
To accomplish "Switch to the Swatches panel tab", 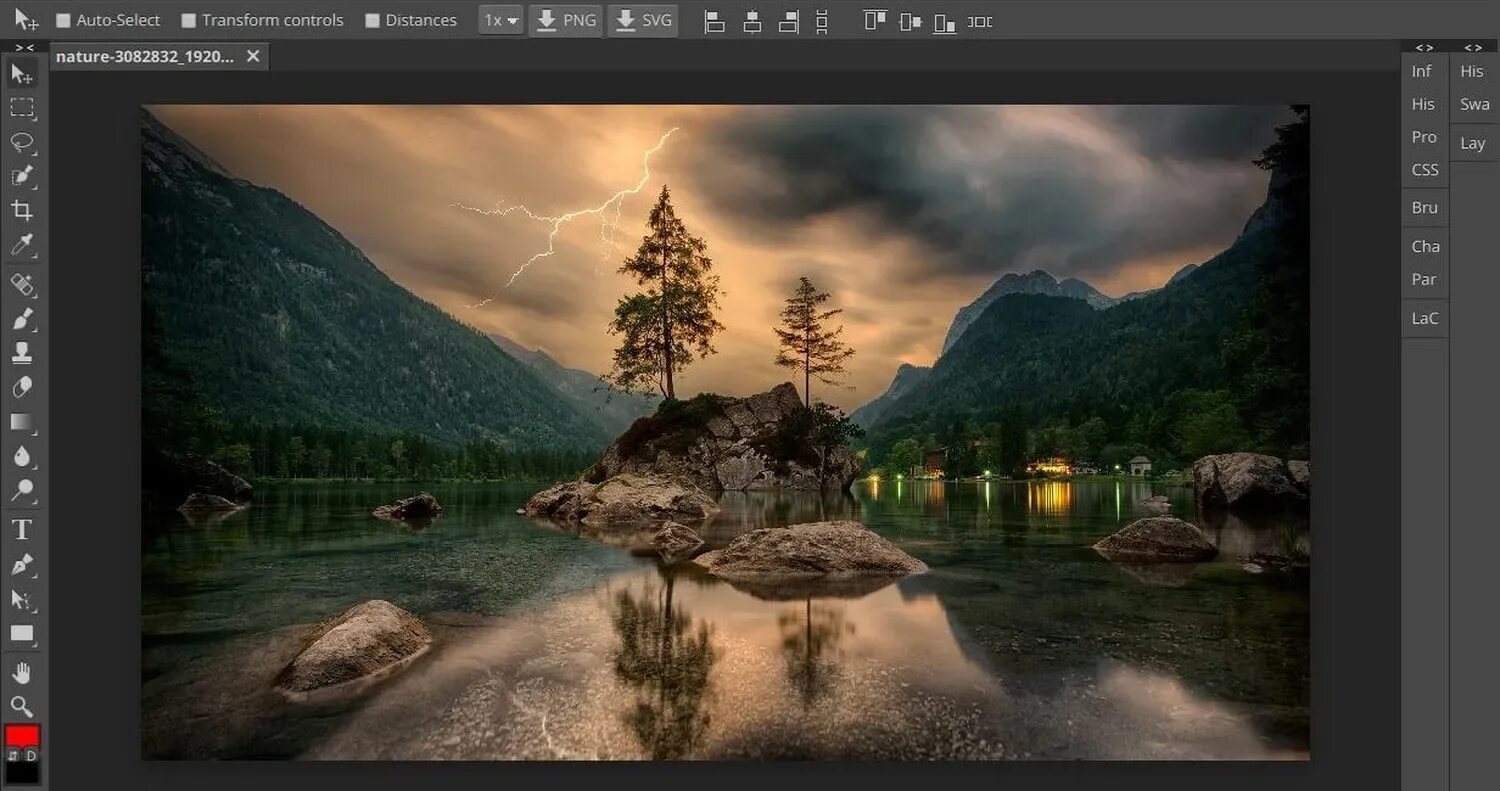I will 1474,103.
